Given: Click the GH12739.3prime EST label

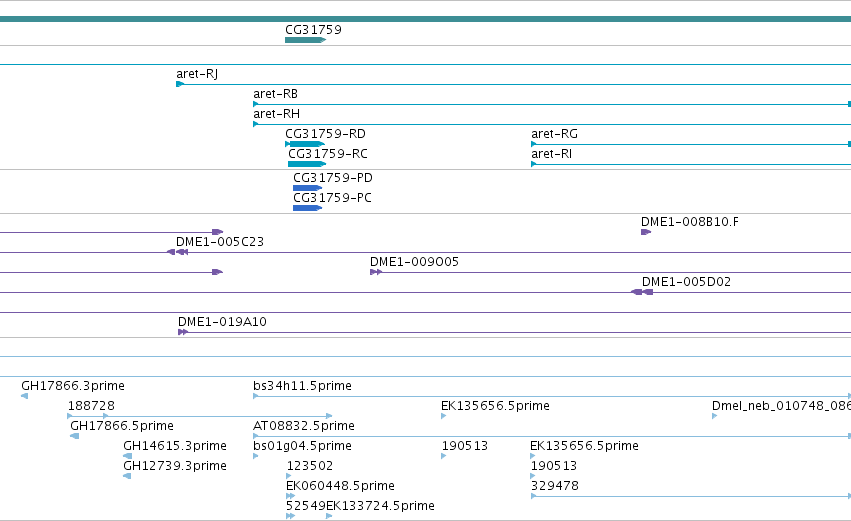Looking at the screenshot, I should coord(175,466).
